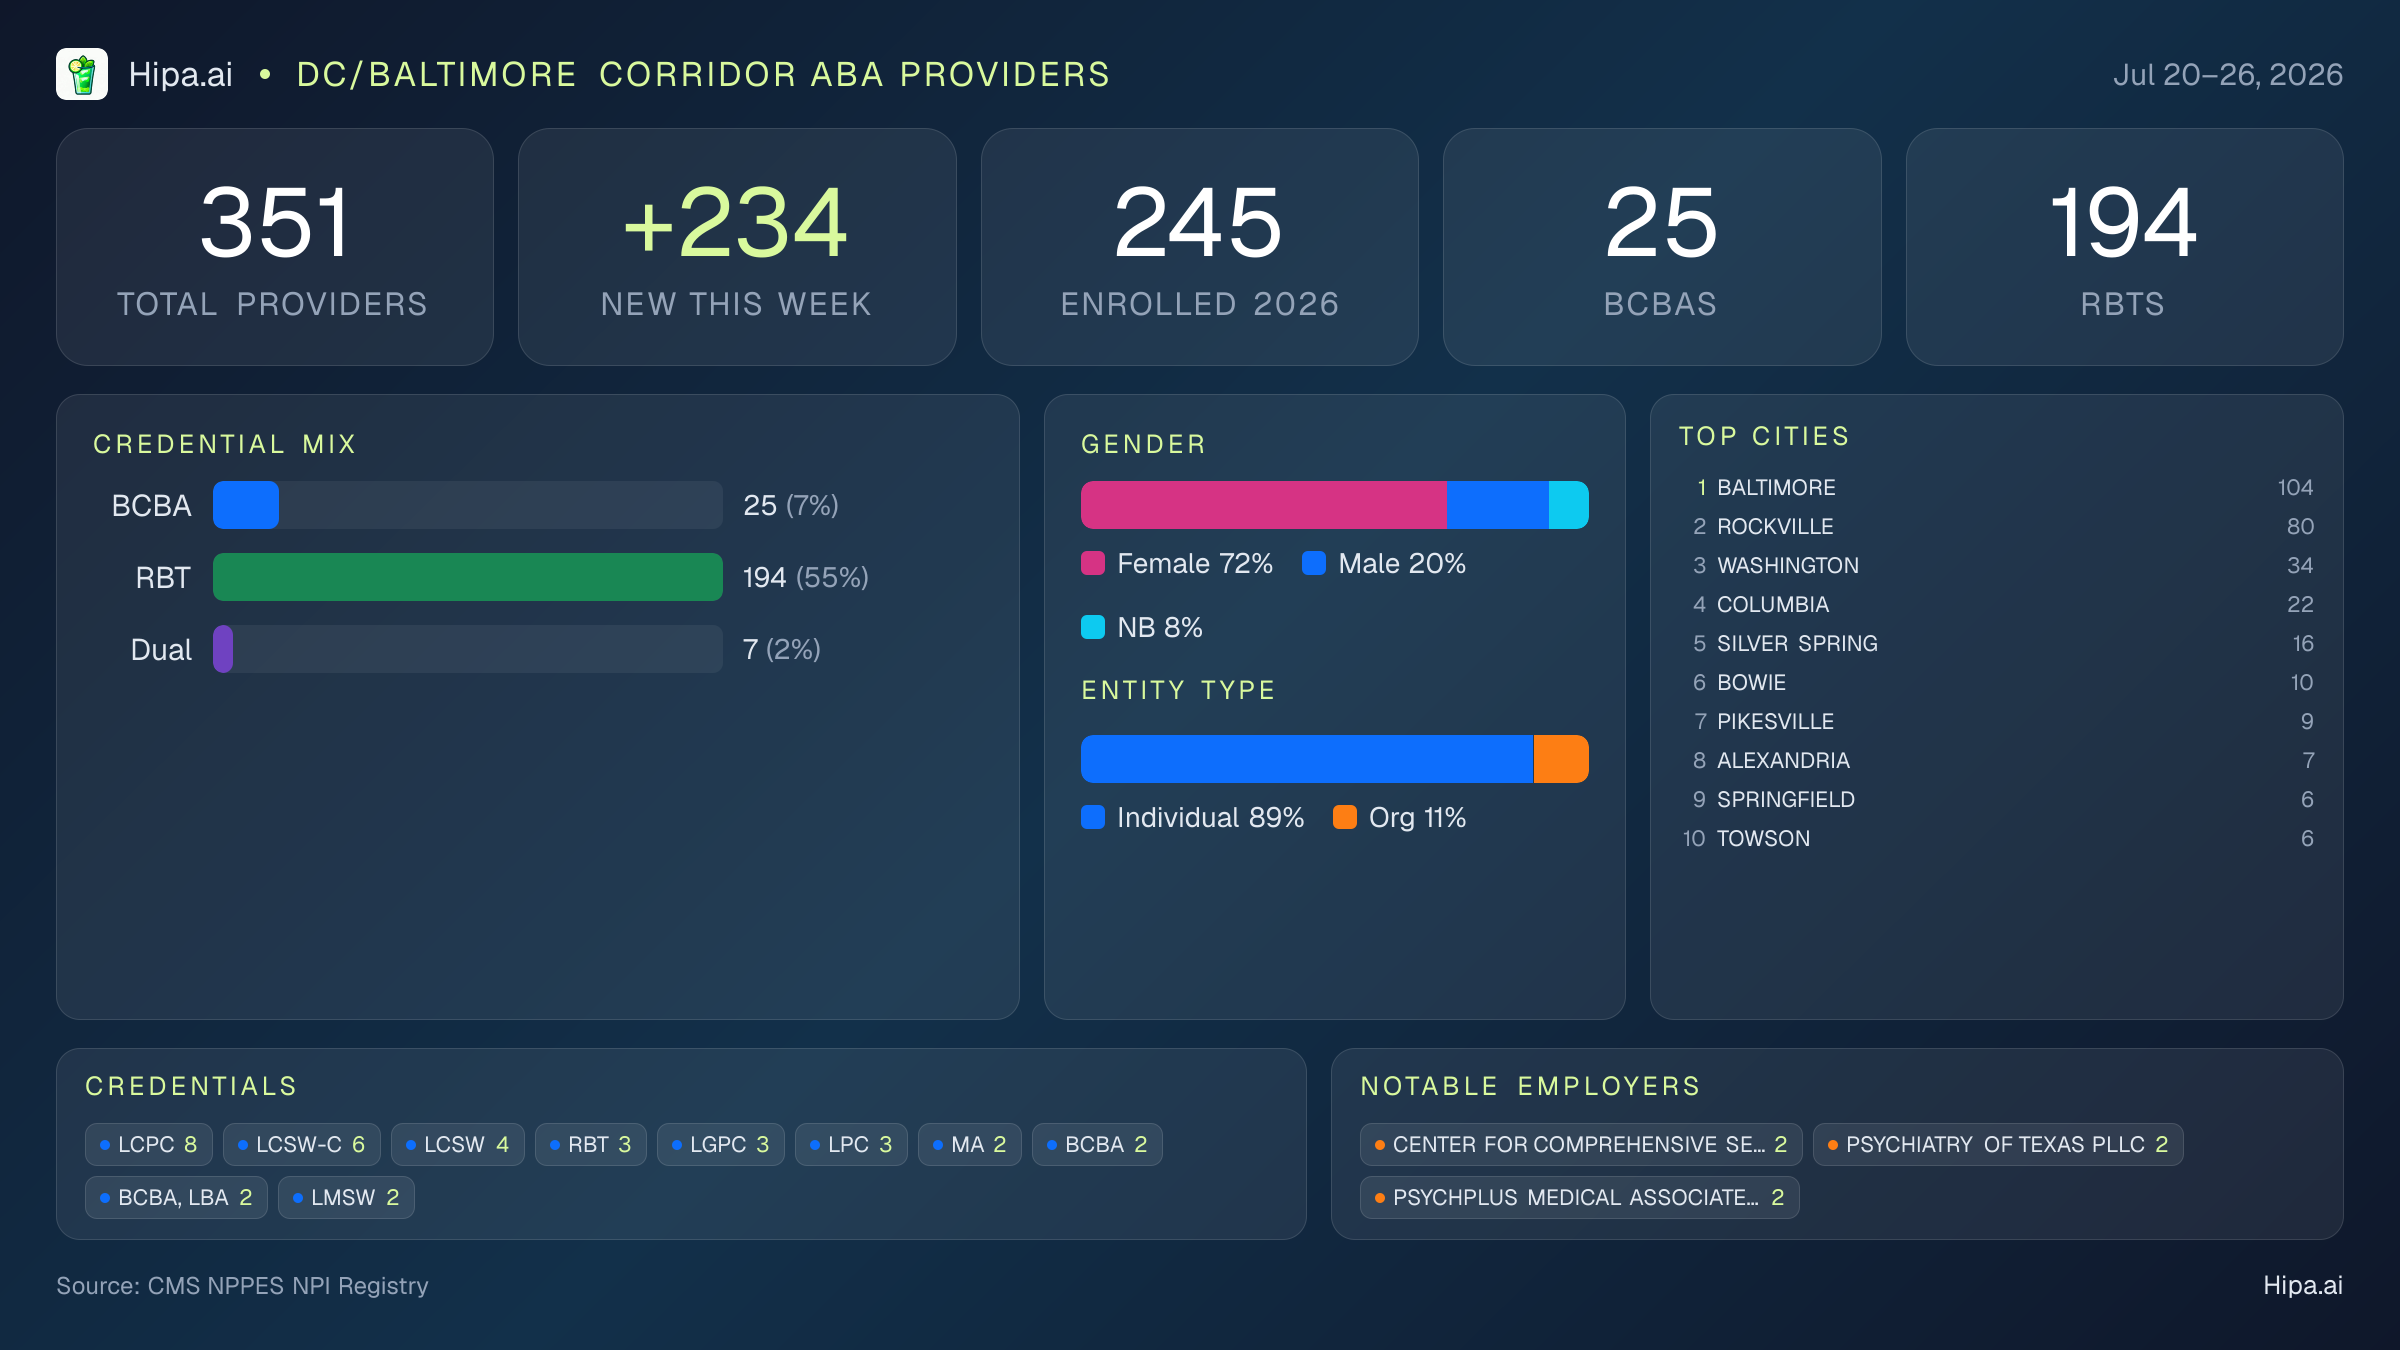
Task: Click the Gender section heading
Action: (1144, 444)
